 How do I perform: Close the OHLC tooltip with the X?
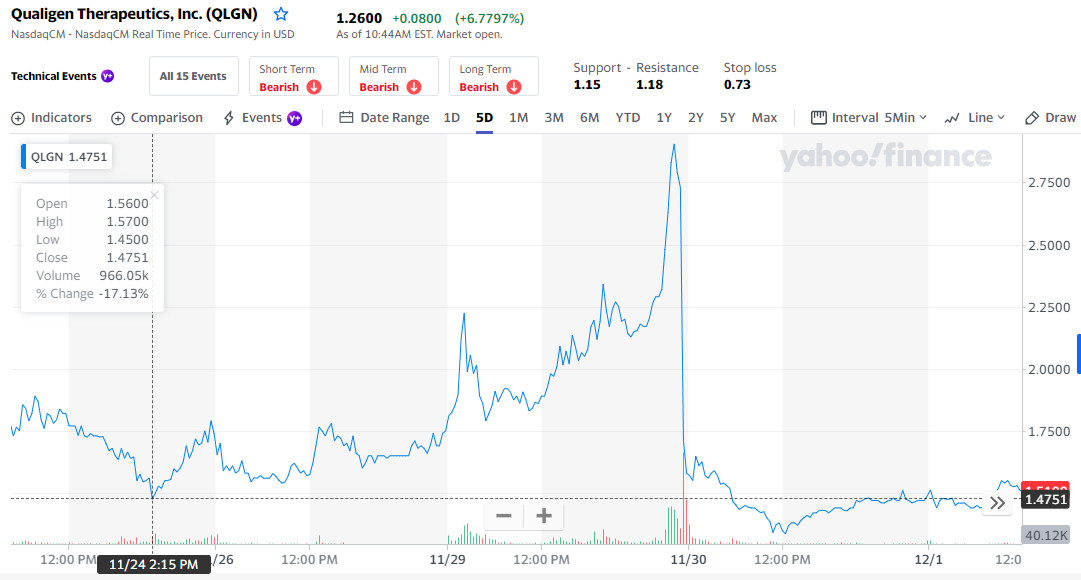tap(154, 195)
